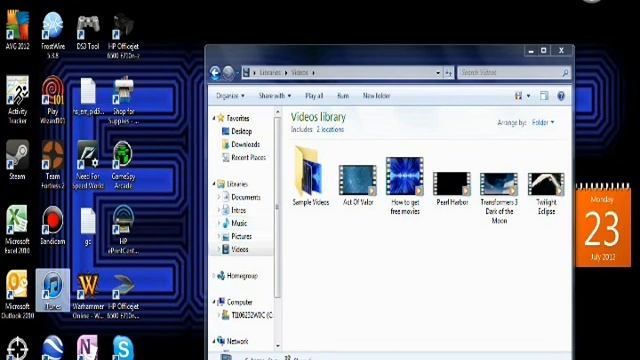The height and width of the screenshot is (360, 640).
Task: Click in the Search Videos field
Action: click(513, 73)
